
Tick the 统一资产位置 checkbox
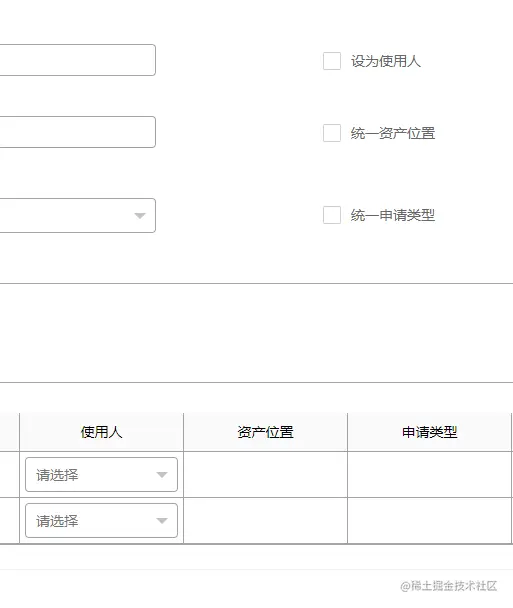point(332,133)
